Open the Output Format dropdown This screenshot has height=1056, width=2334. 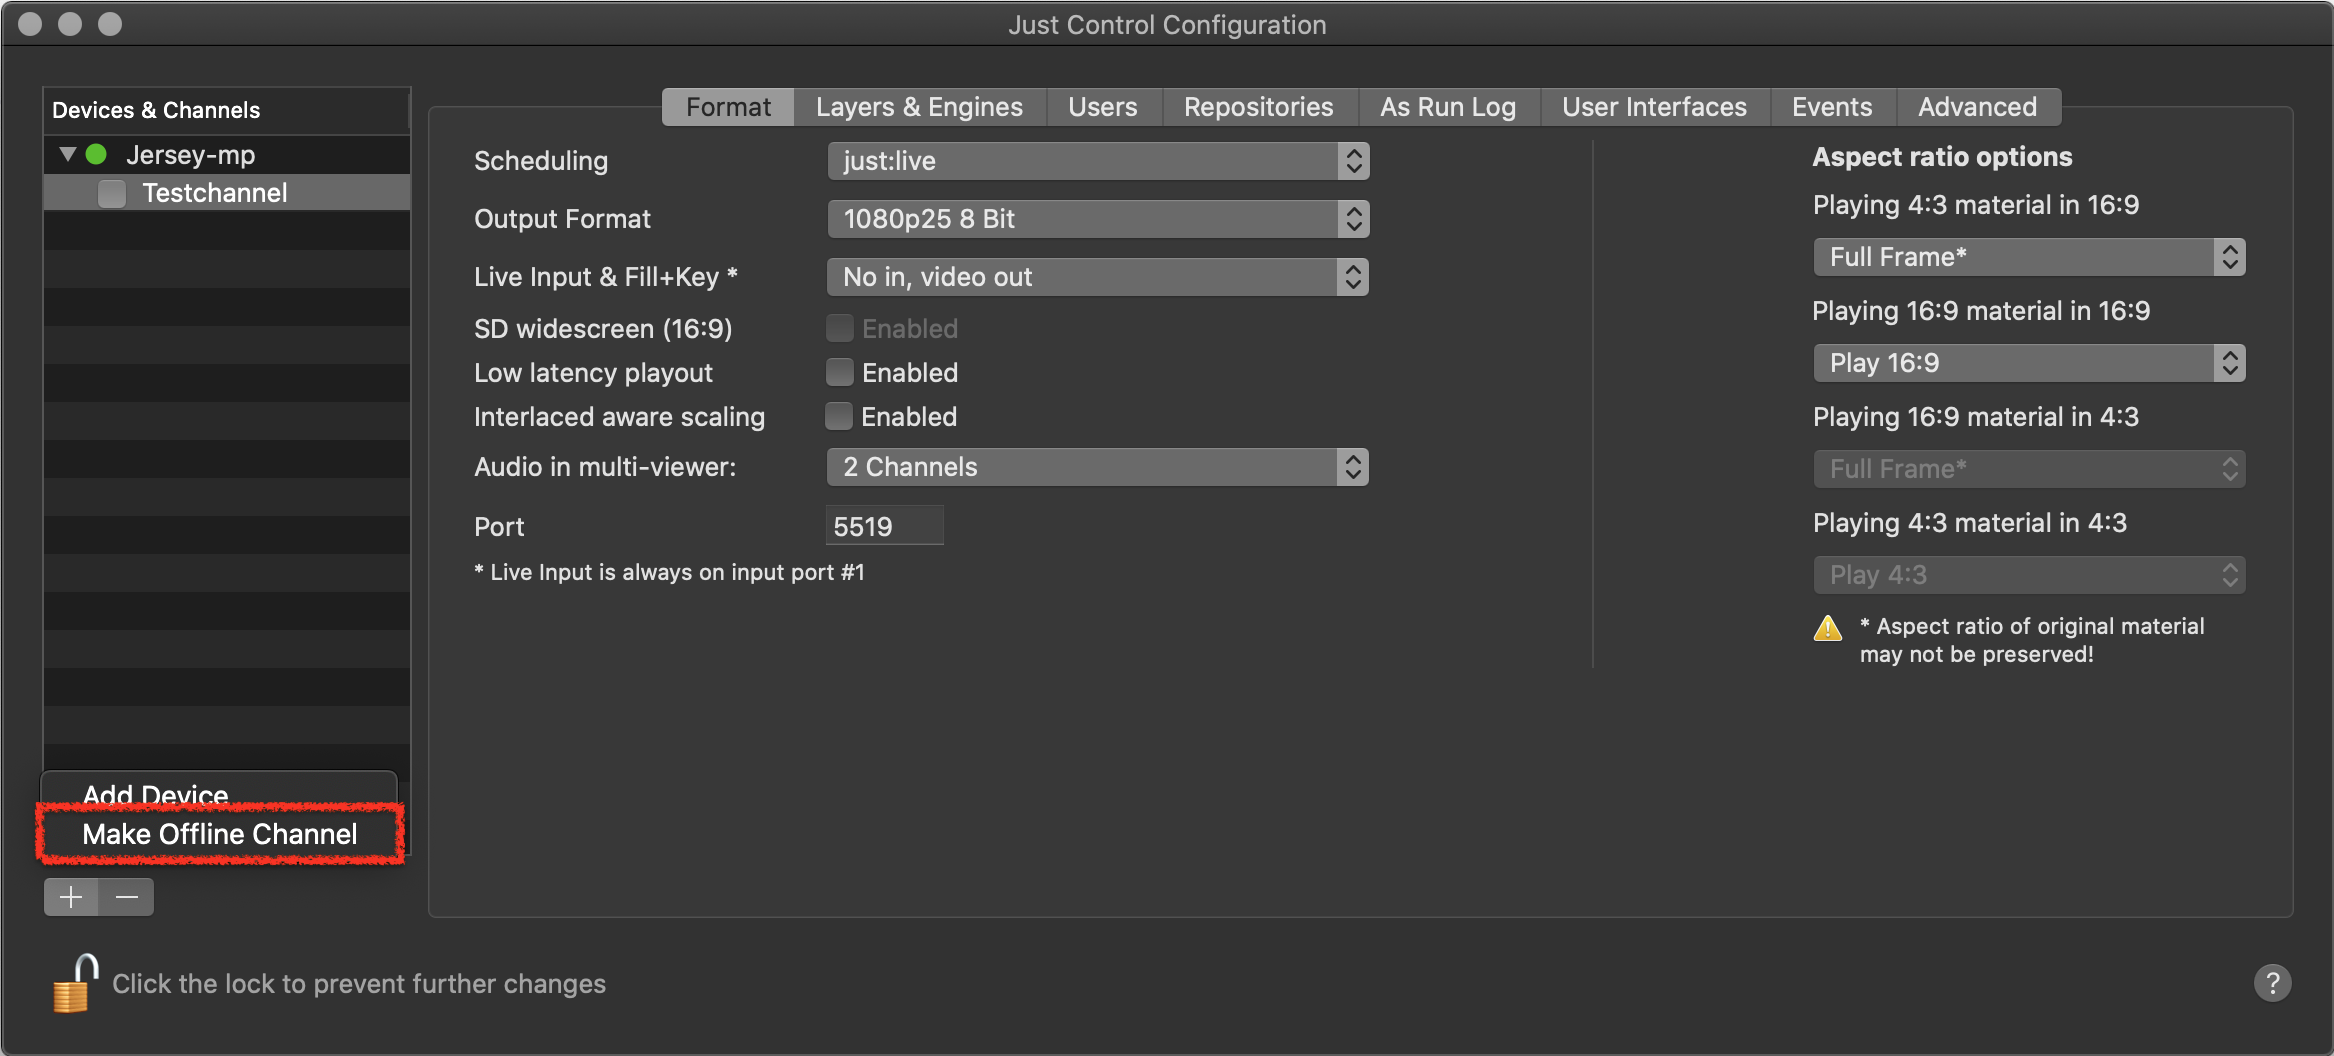pyautogui.click(x=1098, y=219)
